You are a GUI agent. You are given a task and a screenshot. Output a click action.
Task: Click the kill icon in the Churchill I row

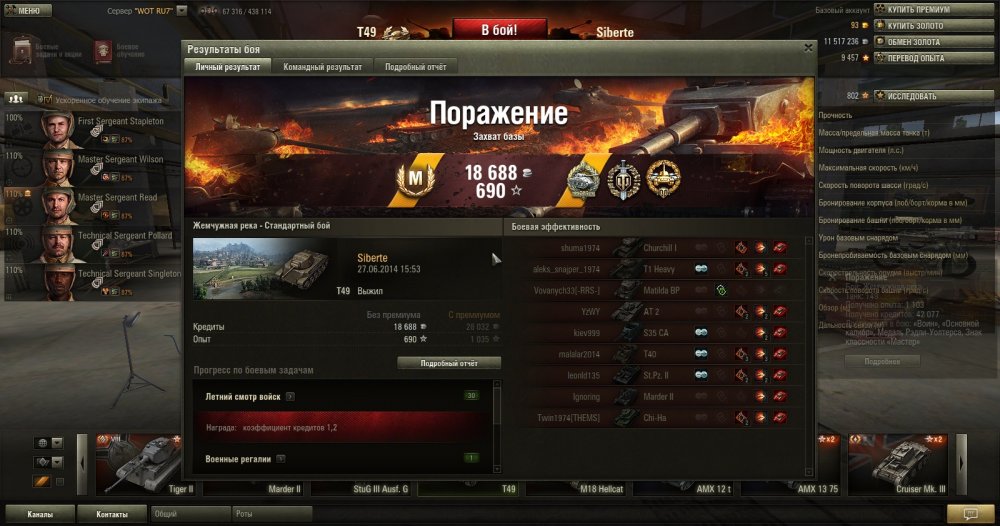(780, 247)
